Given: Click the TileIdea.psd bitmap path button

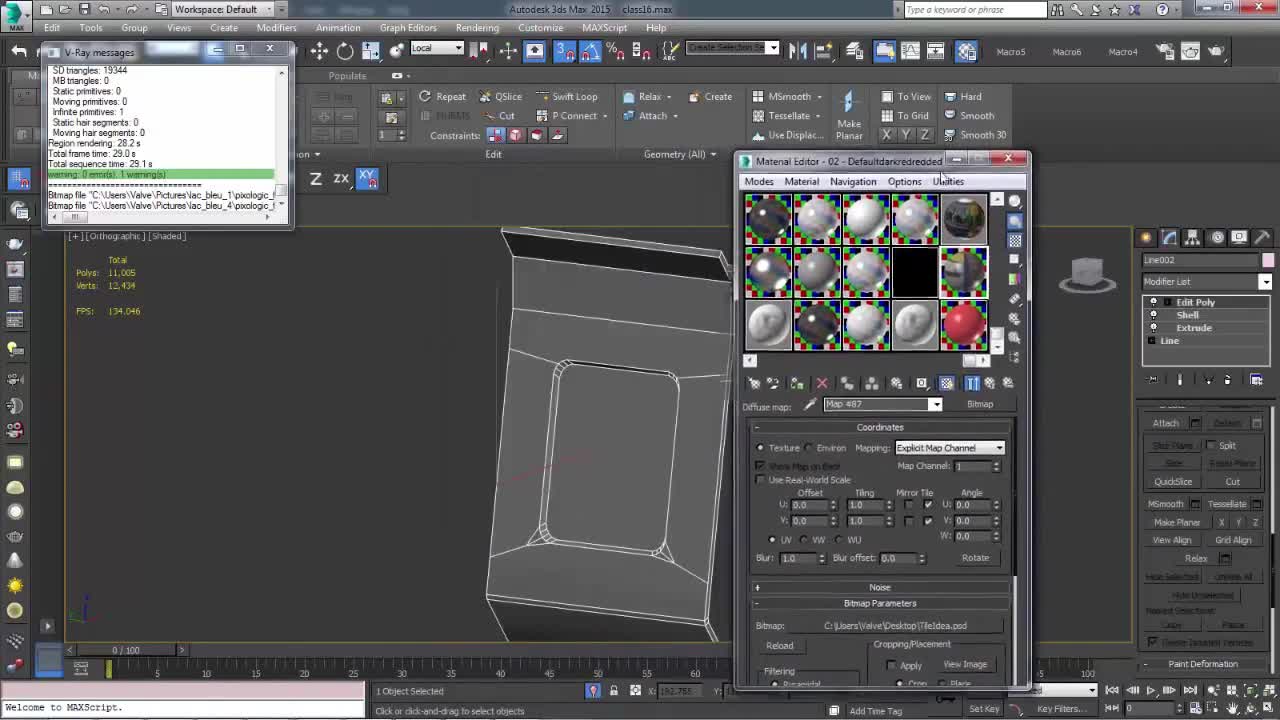Looking at the screenshot, I should coord(895,626).
